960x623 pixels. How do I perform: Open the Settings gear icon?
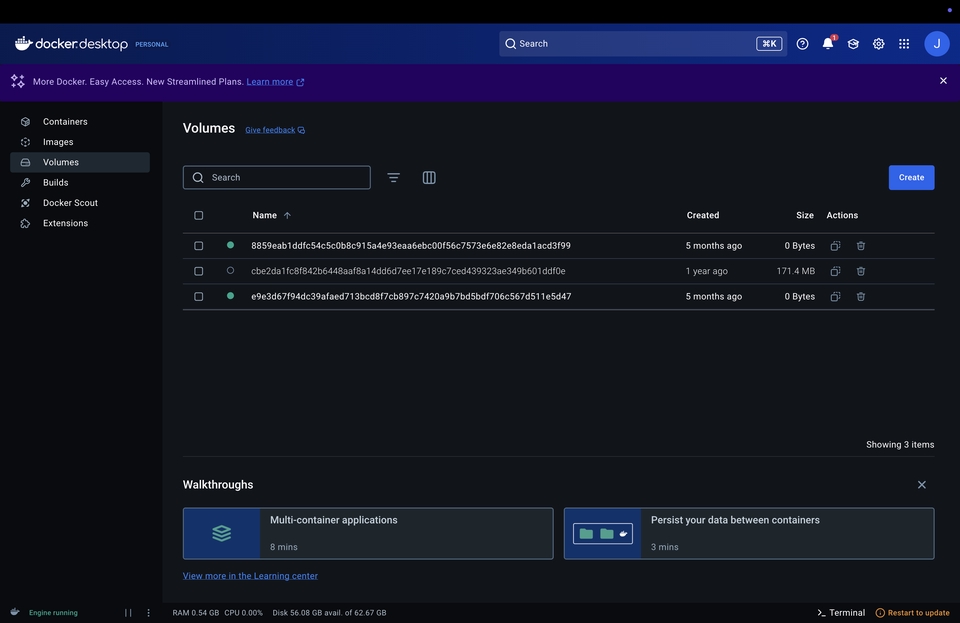click(879, 43)
